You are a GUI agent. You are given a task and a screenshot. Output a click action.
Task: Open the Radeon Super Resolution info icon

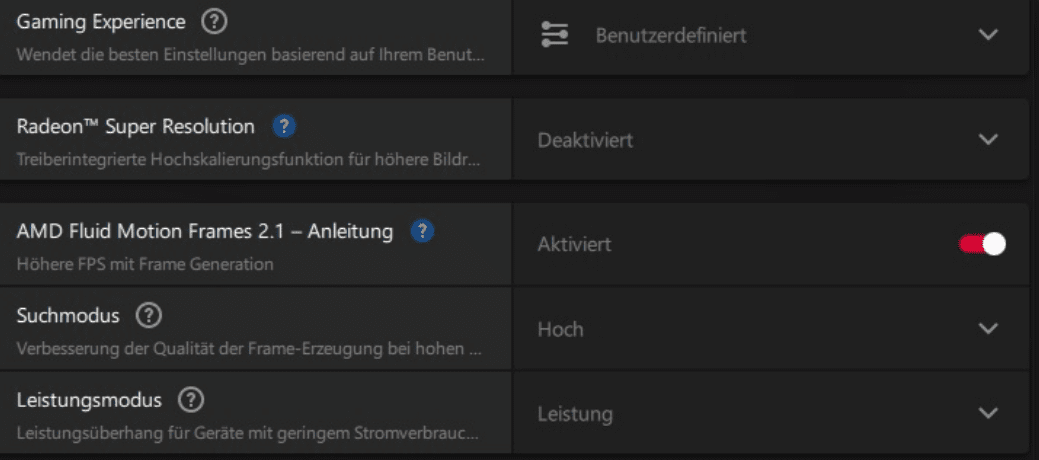[285, 127]
